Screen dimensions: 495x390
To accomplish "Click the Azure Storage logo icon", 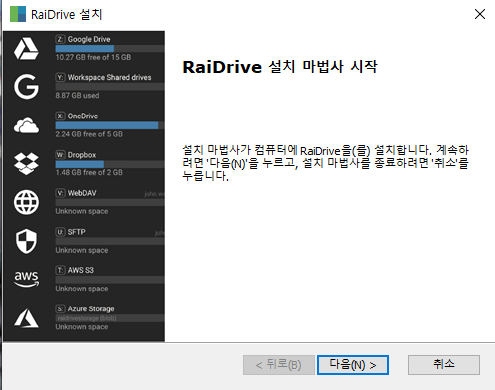I will pyautogui.click(x=26, y=318).
